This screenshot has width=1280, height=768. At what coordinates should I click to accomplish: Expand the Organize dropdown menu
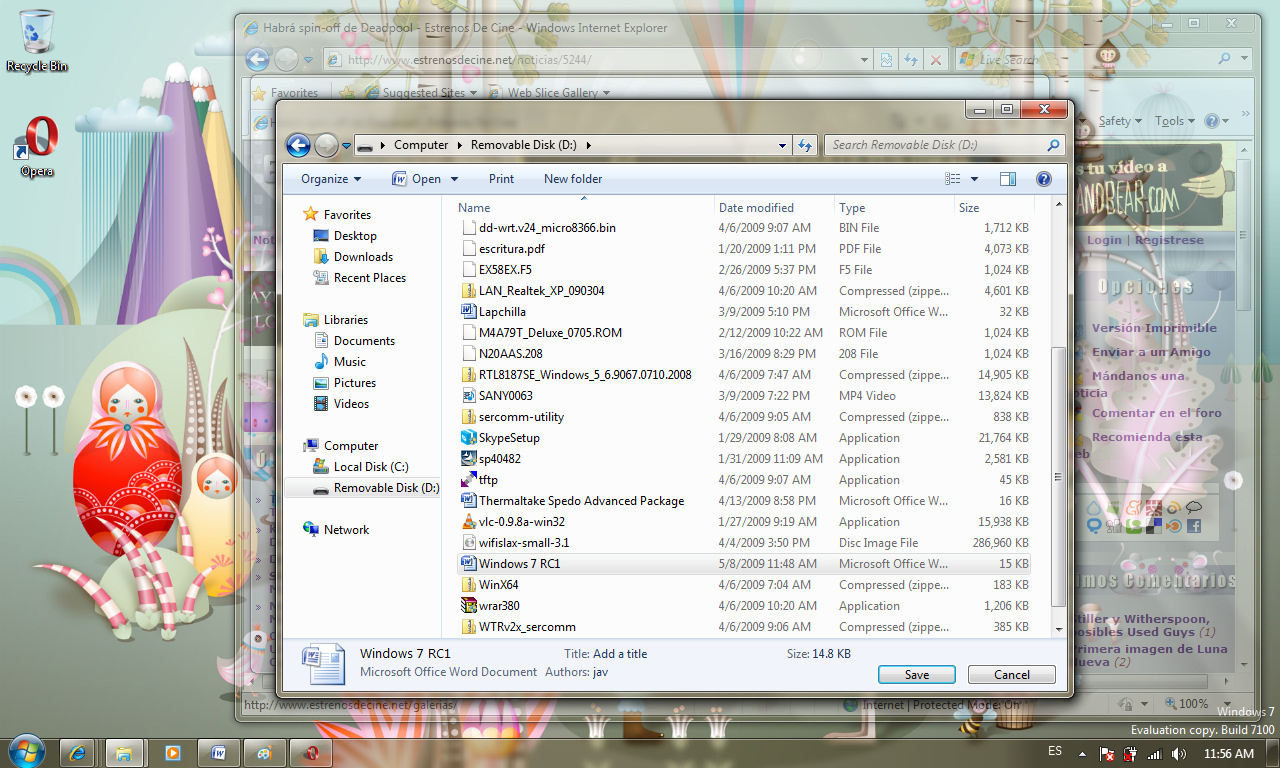[x=331, y=179]
